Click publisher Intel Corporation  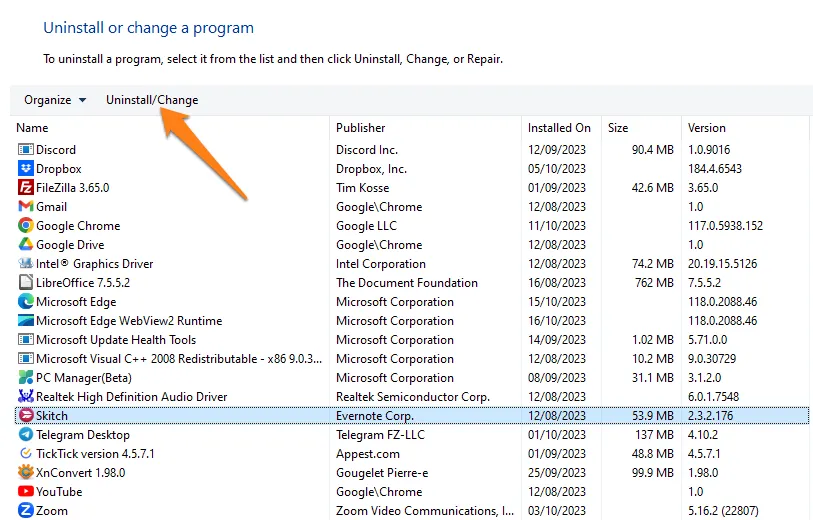[381, 264]
